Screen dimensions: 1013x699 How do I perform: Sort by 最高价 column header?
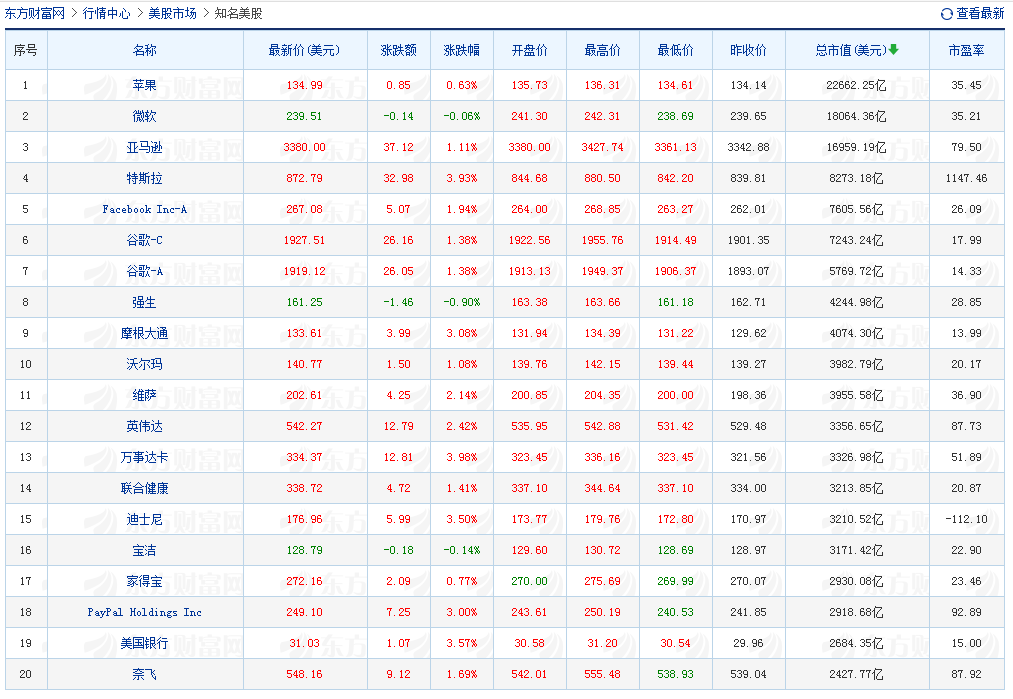(x=603, y=50)
